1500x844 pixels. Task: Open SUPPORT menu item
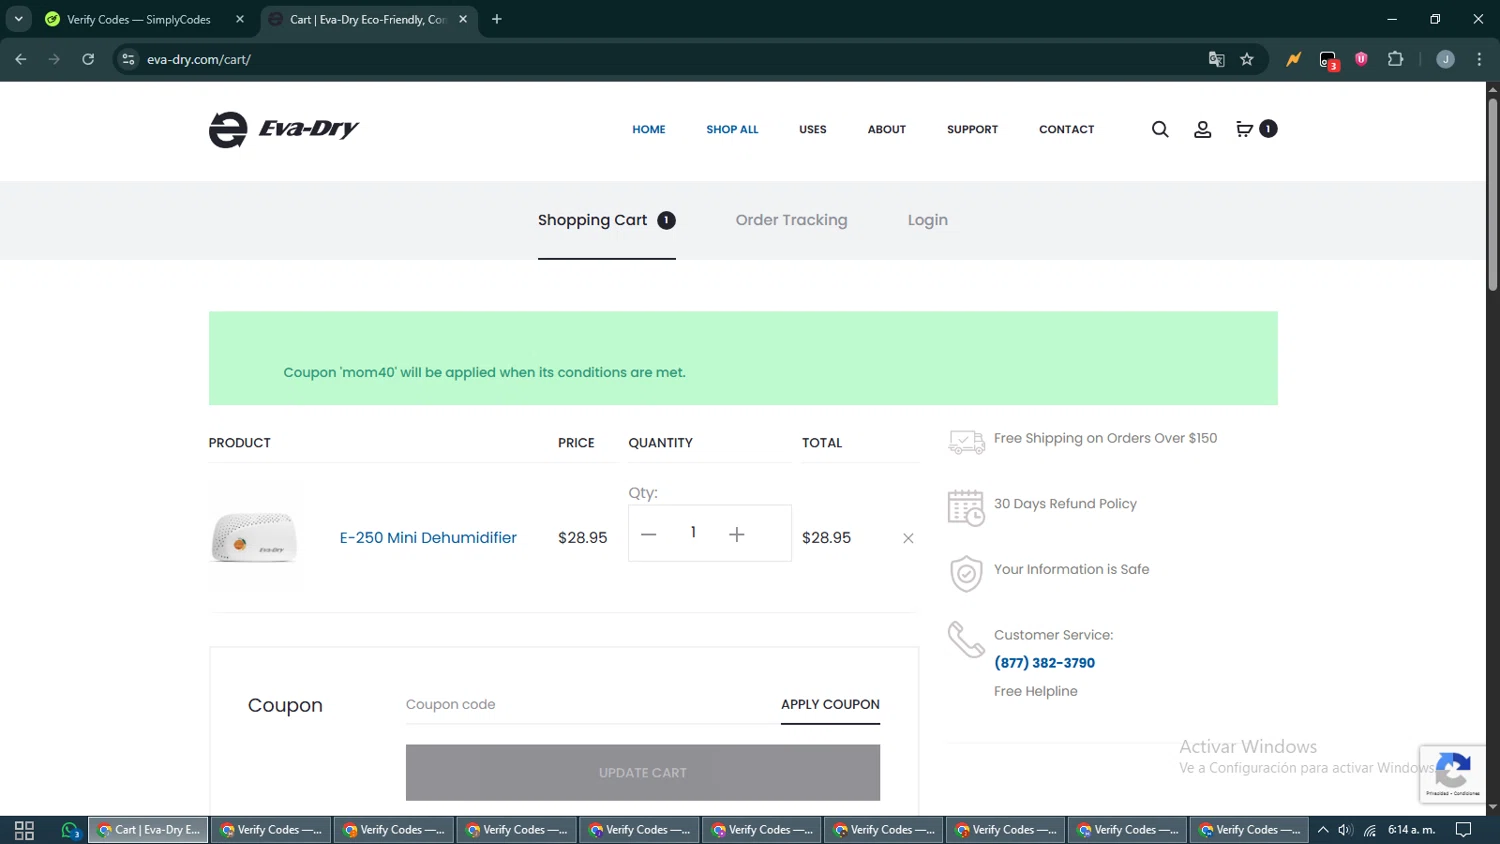coord(972,129)
